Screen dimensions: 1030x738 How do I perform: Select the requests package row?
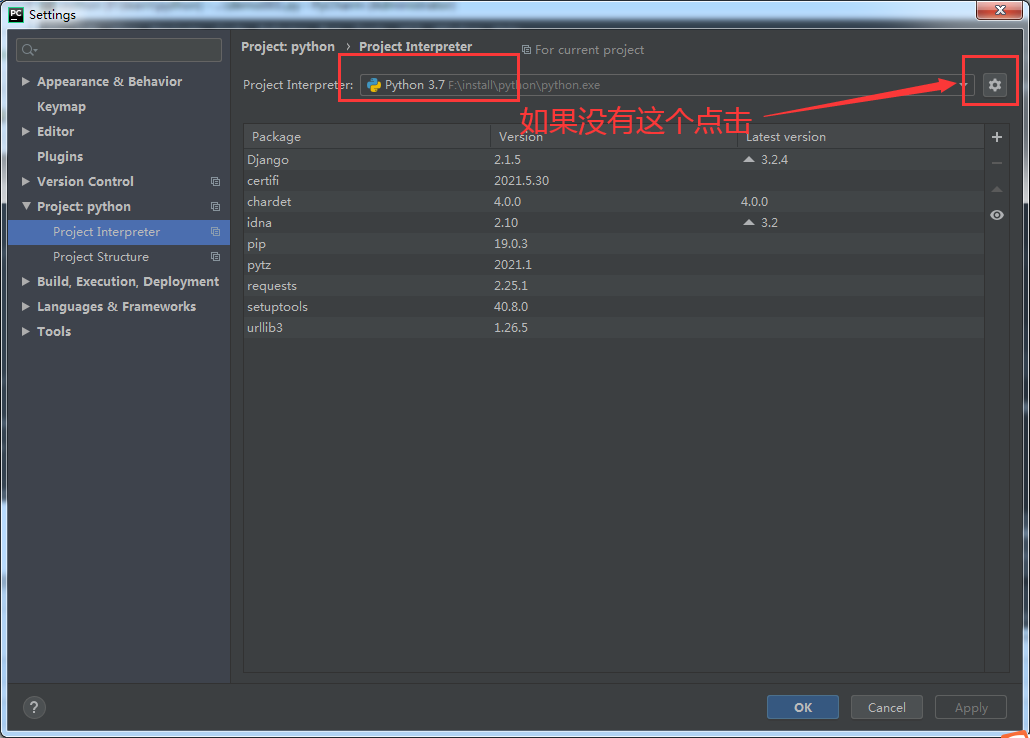(614, 286)
